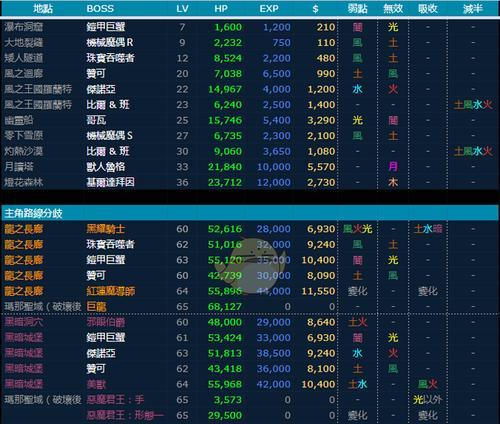The image size is (500, 424).
Task: Select the 月讀塔 location cell
Action: 19,167
